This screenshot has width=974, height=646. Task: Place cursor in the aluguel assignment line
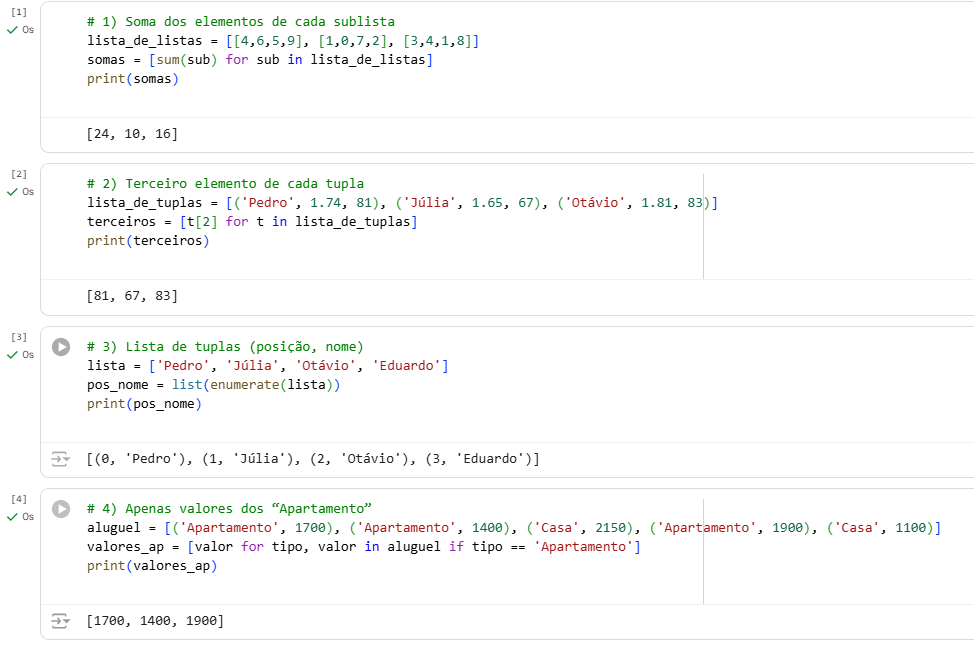click(514, 528)
